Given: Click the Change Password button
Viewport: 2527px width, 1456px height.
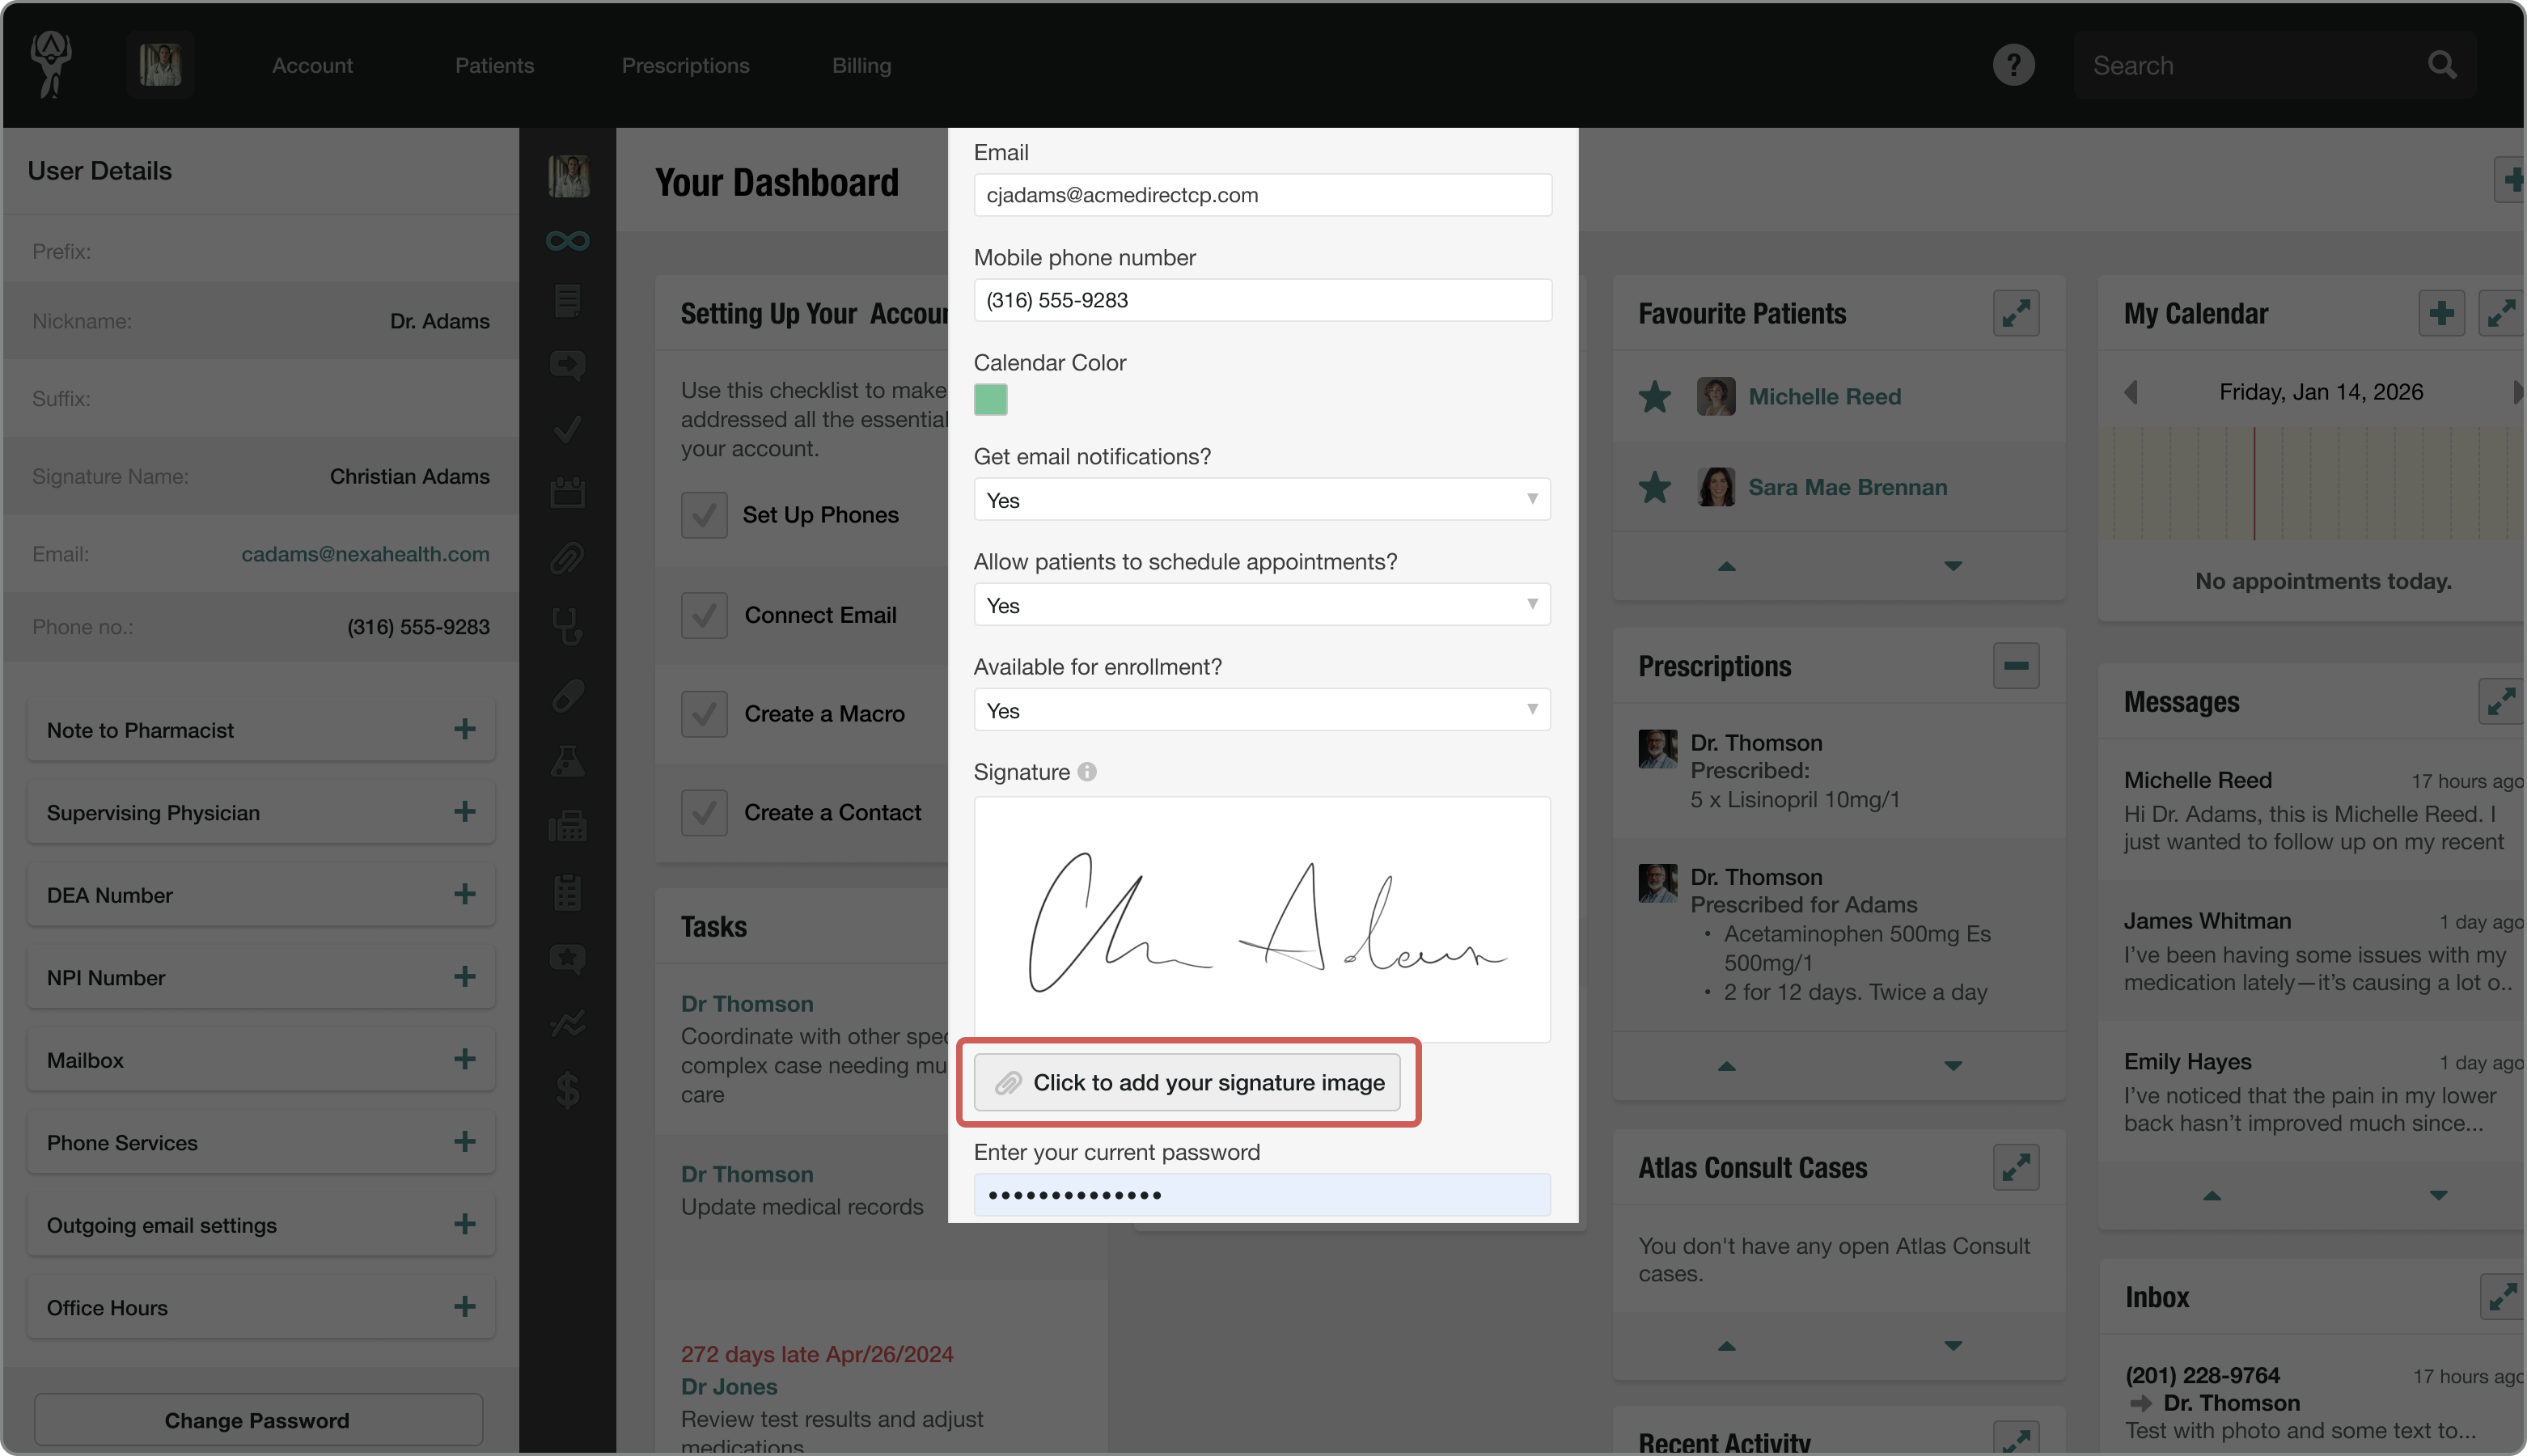Looking at the screenshot, I should [x=258, y=1420].
